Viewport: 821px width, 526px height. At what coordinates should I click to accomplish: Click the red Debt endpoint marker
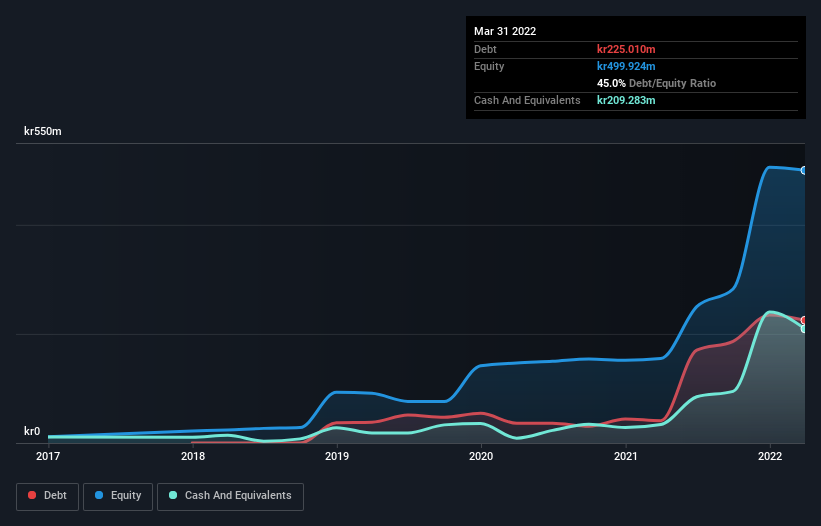point(804,320)
